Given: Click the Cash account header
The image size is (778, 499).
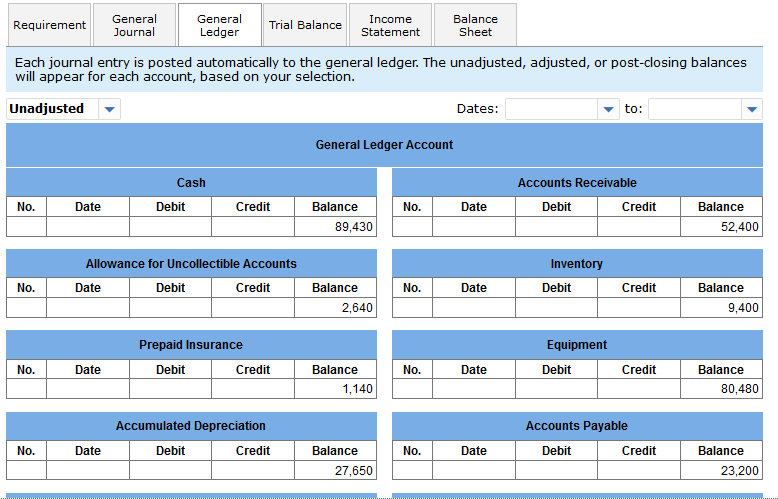Looking at the screenshot, I should (x=191, y=183).
